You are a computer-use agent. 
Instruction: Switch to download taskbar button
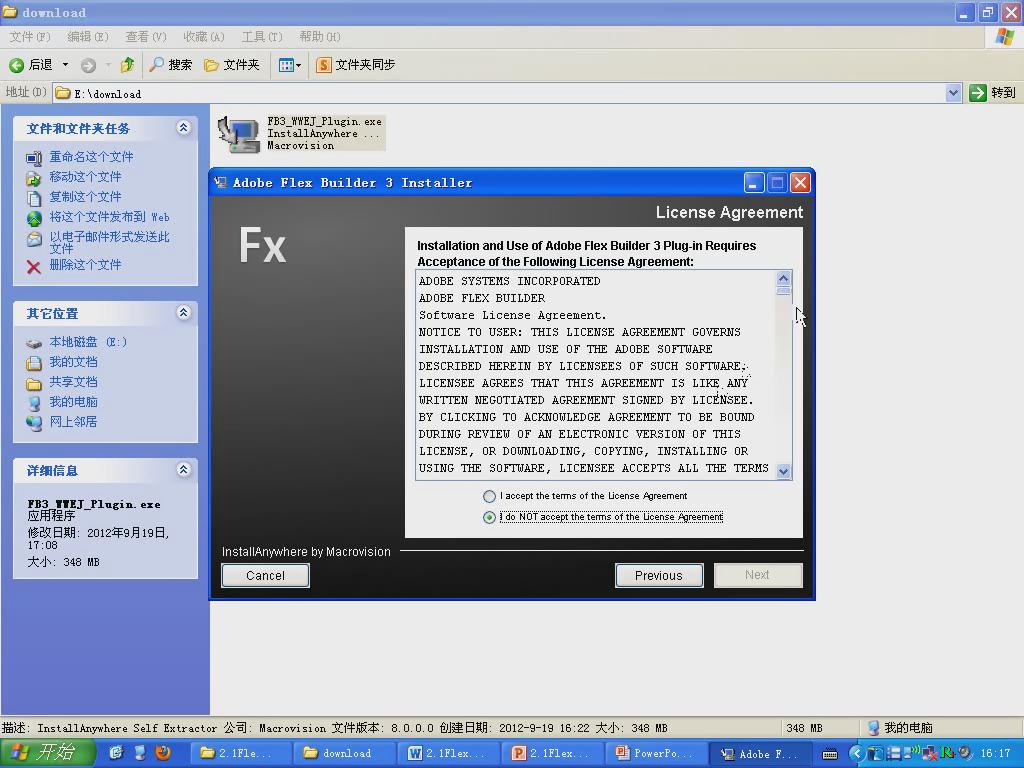point(343,754)
